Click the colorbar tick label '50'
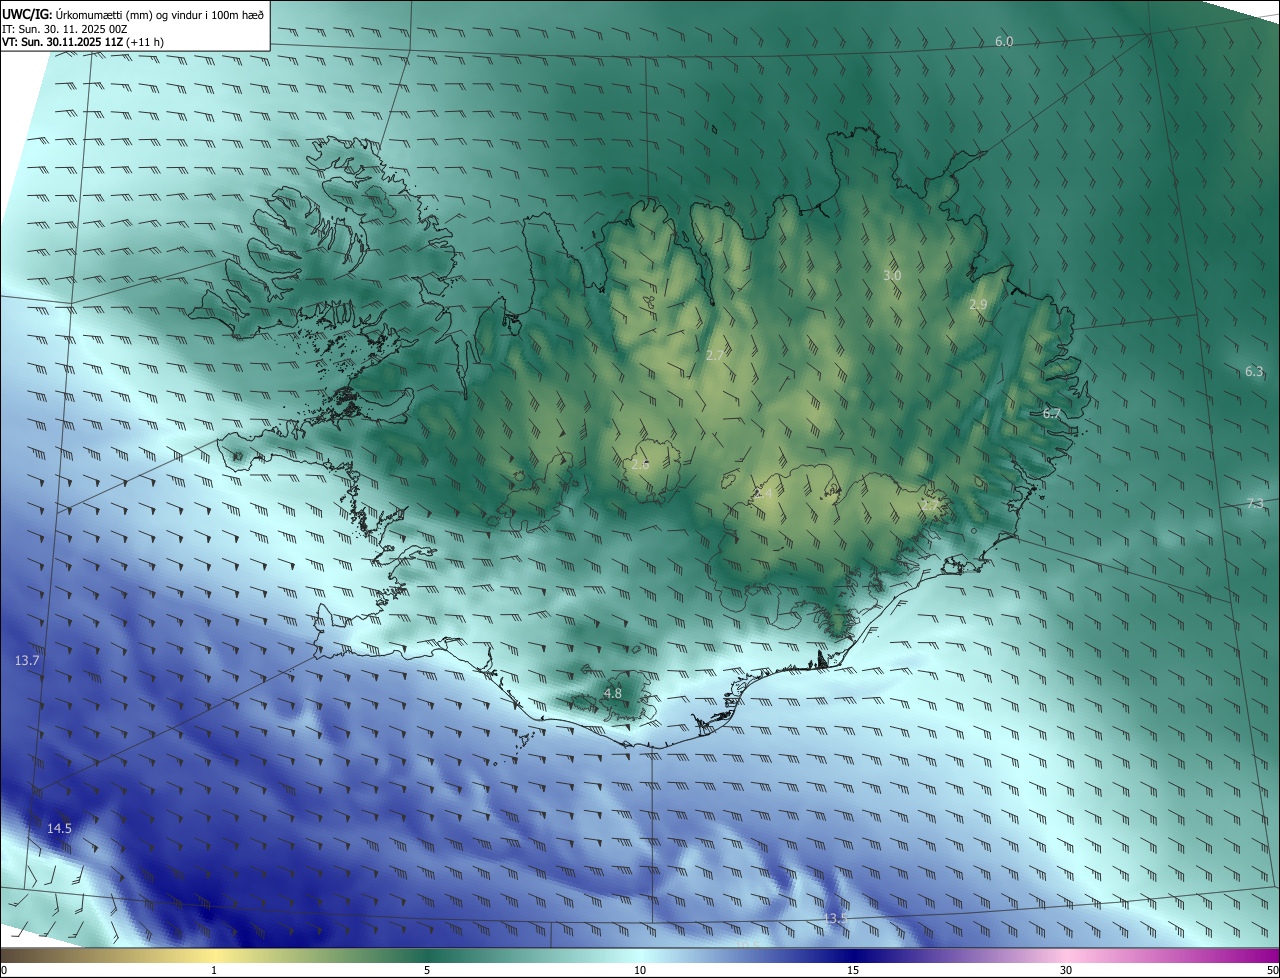Viewport: 1280px width, 978px height. tap(1272, 970)
